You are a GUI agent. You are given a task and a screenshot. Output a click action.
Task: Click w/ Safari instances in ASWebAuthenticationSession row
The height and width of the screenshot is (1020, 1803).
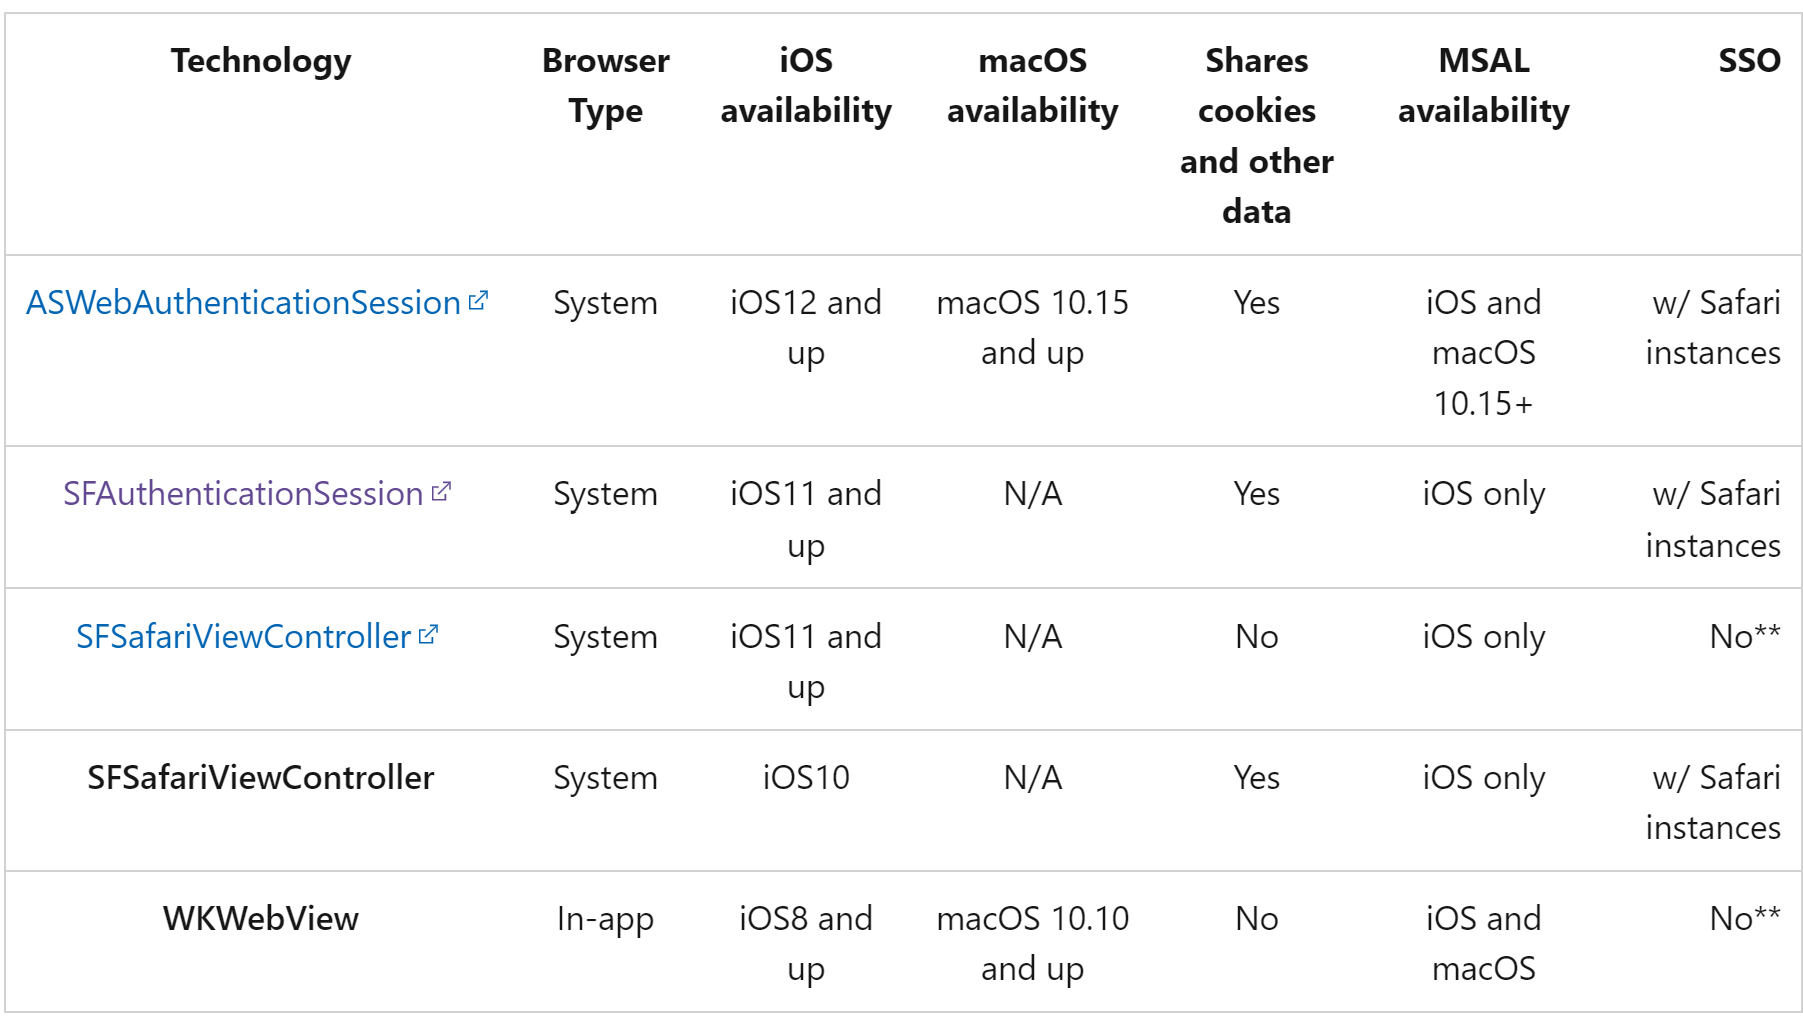pyautogui.click(x=1713, y=328)
